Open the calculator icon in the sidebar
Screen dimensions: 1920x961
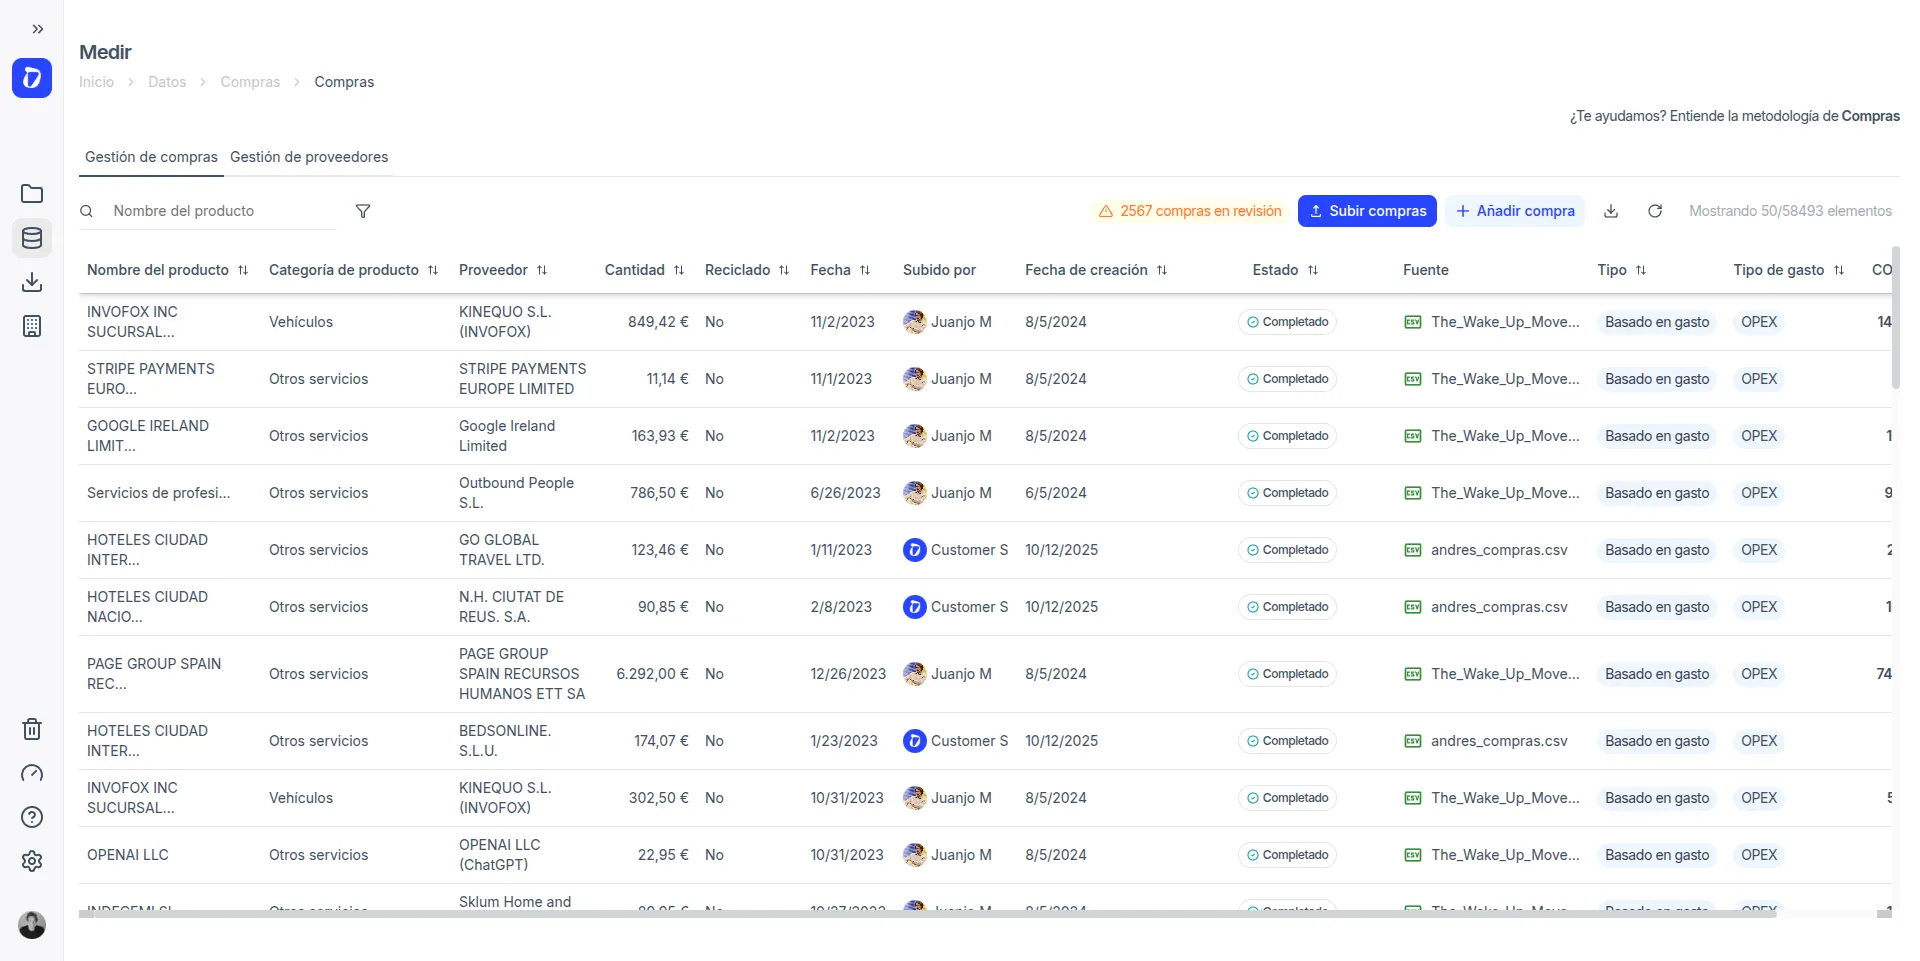point(32,326)
